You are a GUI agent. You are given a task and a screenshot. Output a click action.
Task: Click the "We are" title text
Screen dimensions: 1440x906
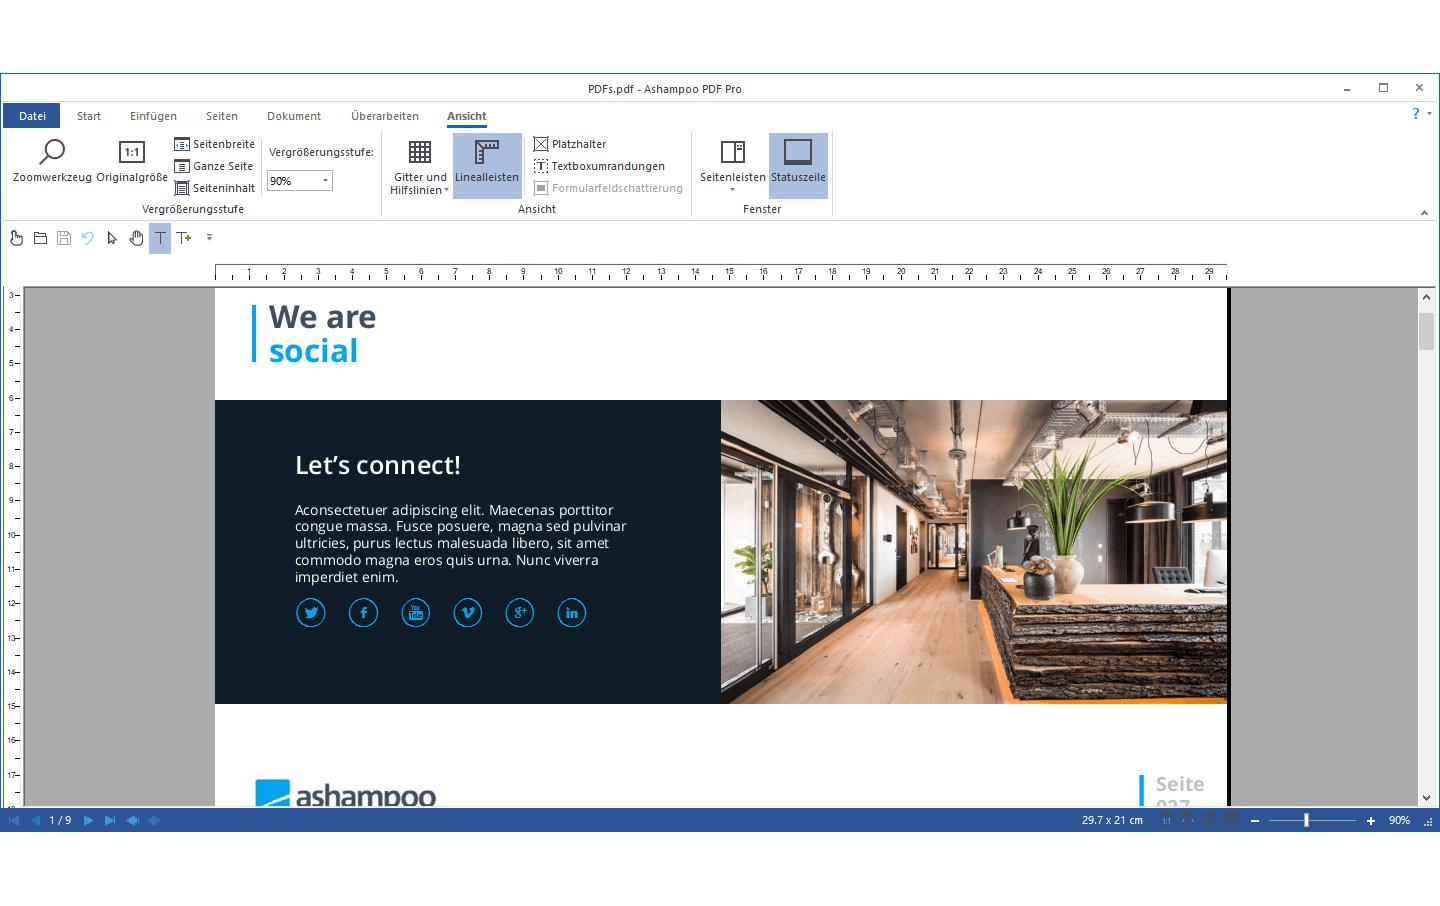pos(323,317)
